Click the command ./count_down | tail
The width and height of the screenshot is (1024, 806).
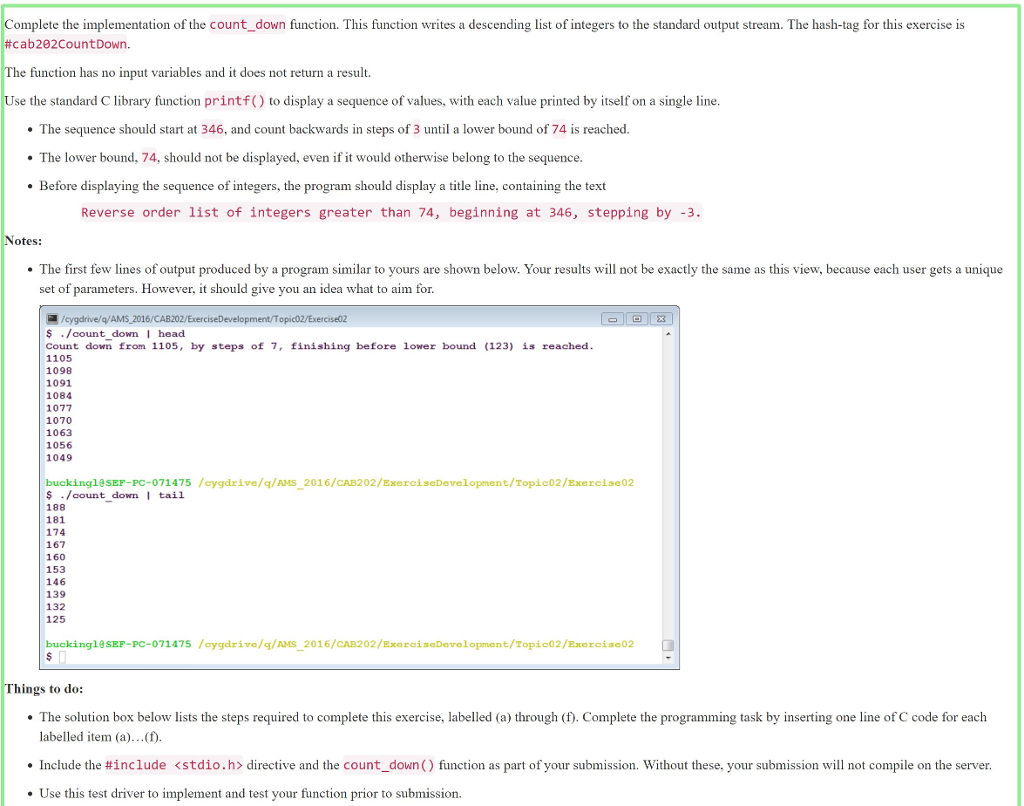(x=120, y=495)
